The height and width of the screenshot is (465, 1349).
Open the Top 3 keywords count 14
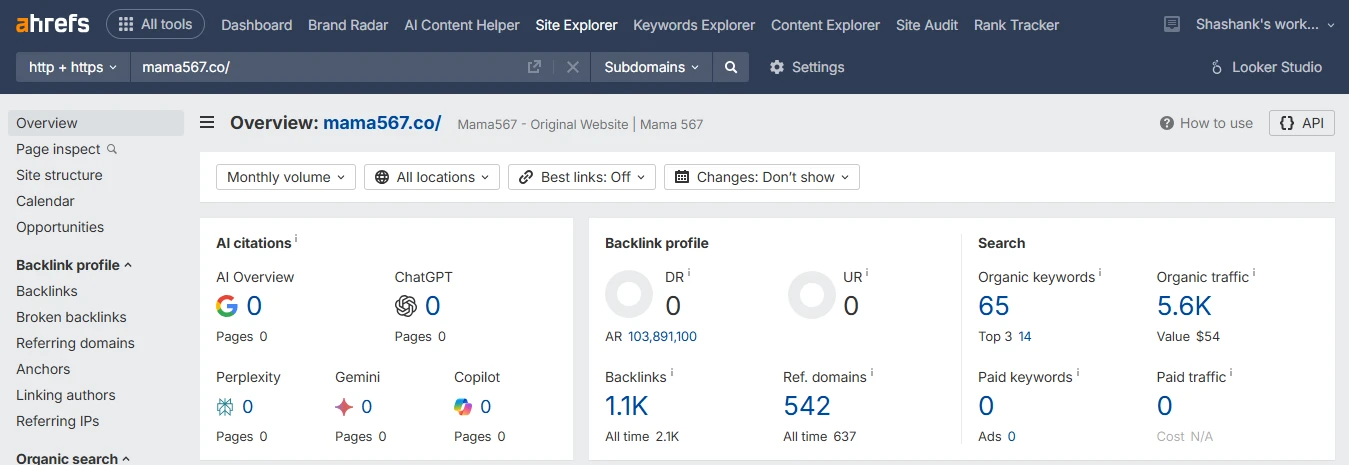tap(1025, 337)
